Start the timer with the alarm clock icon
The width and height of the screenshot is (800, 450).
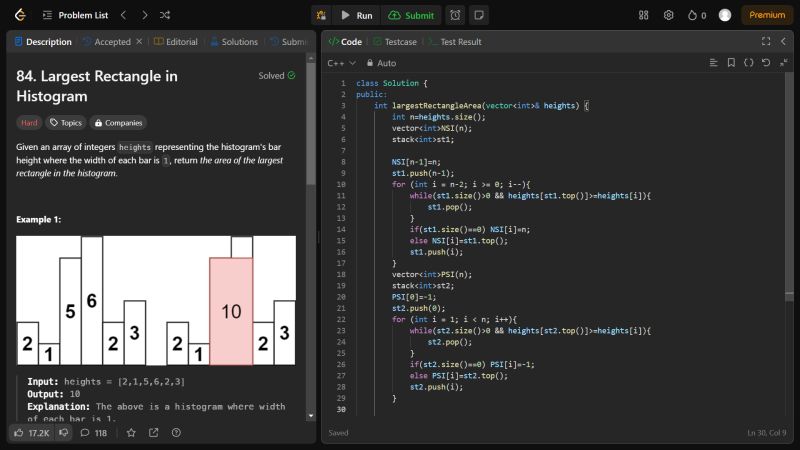455,15
